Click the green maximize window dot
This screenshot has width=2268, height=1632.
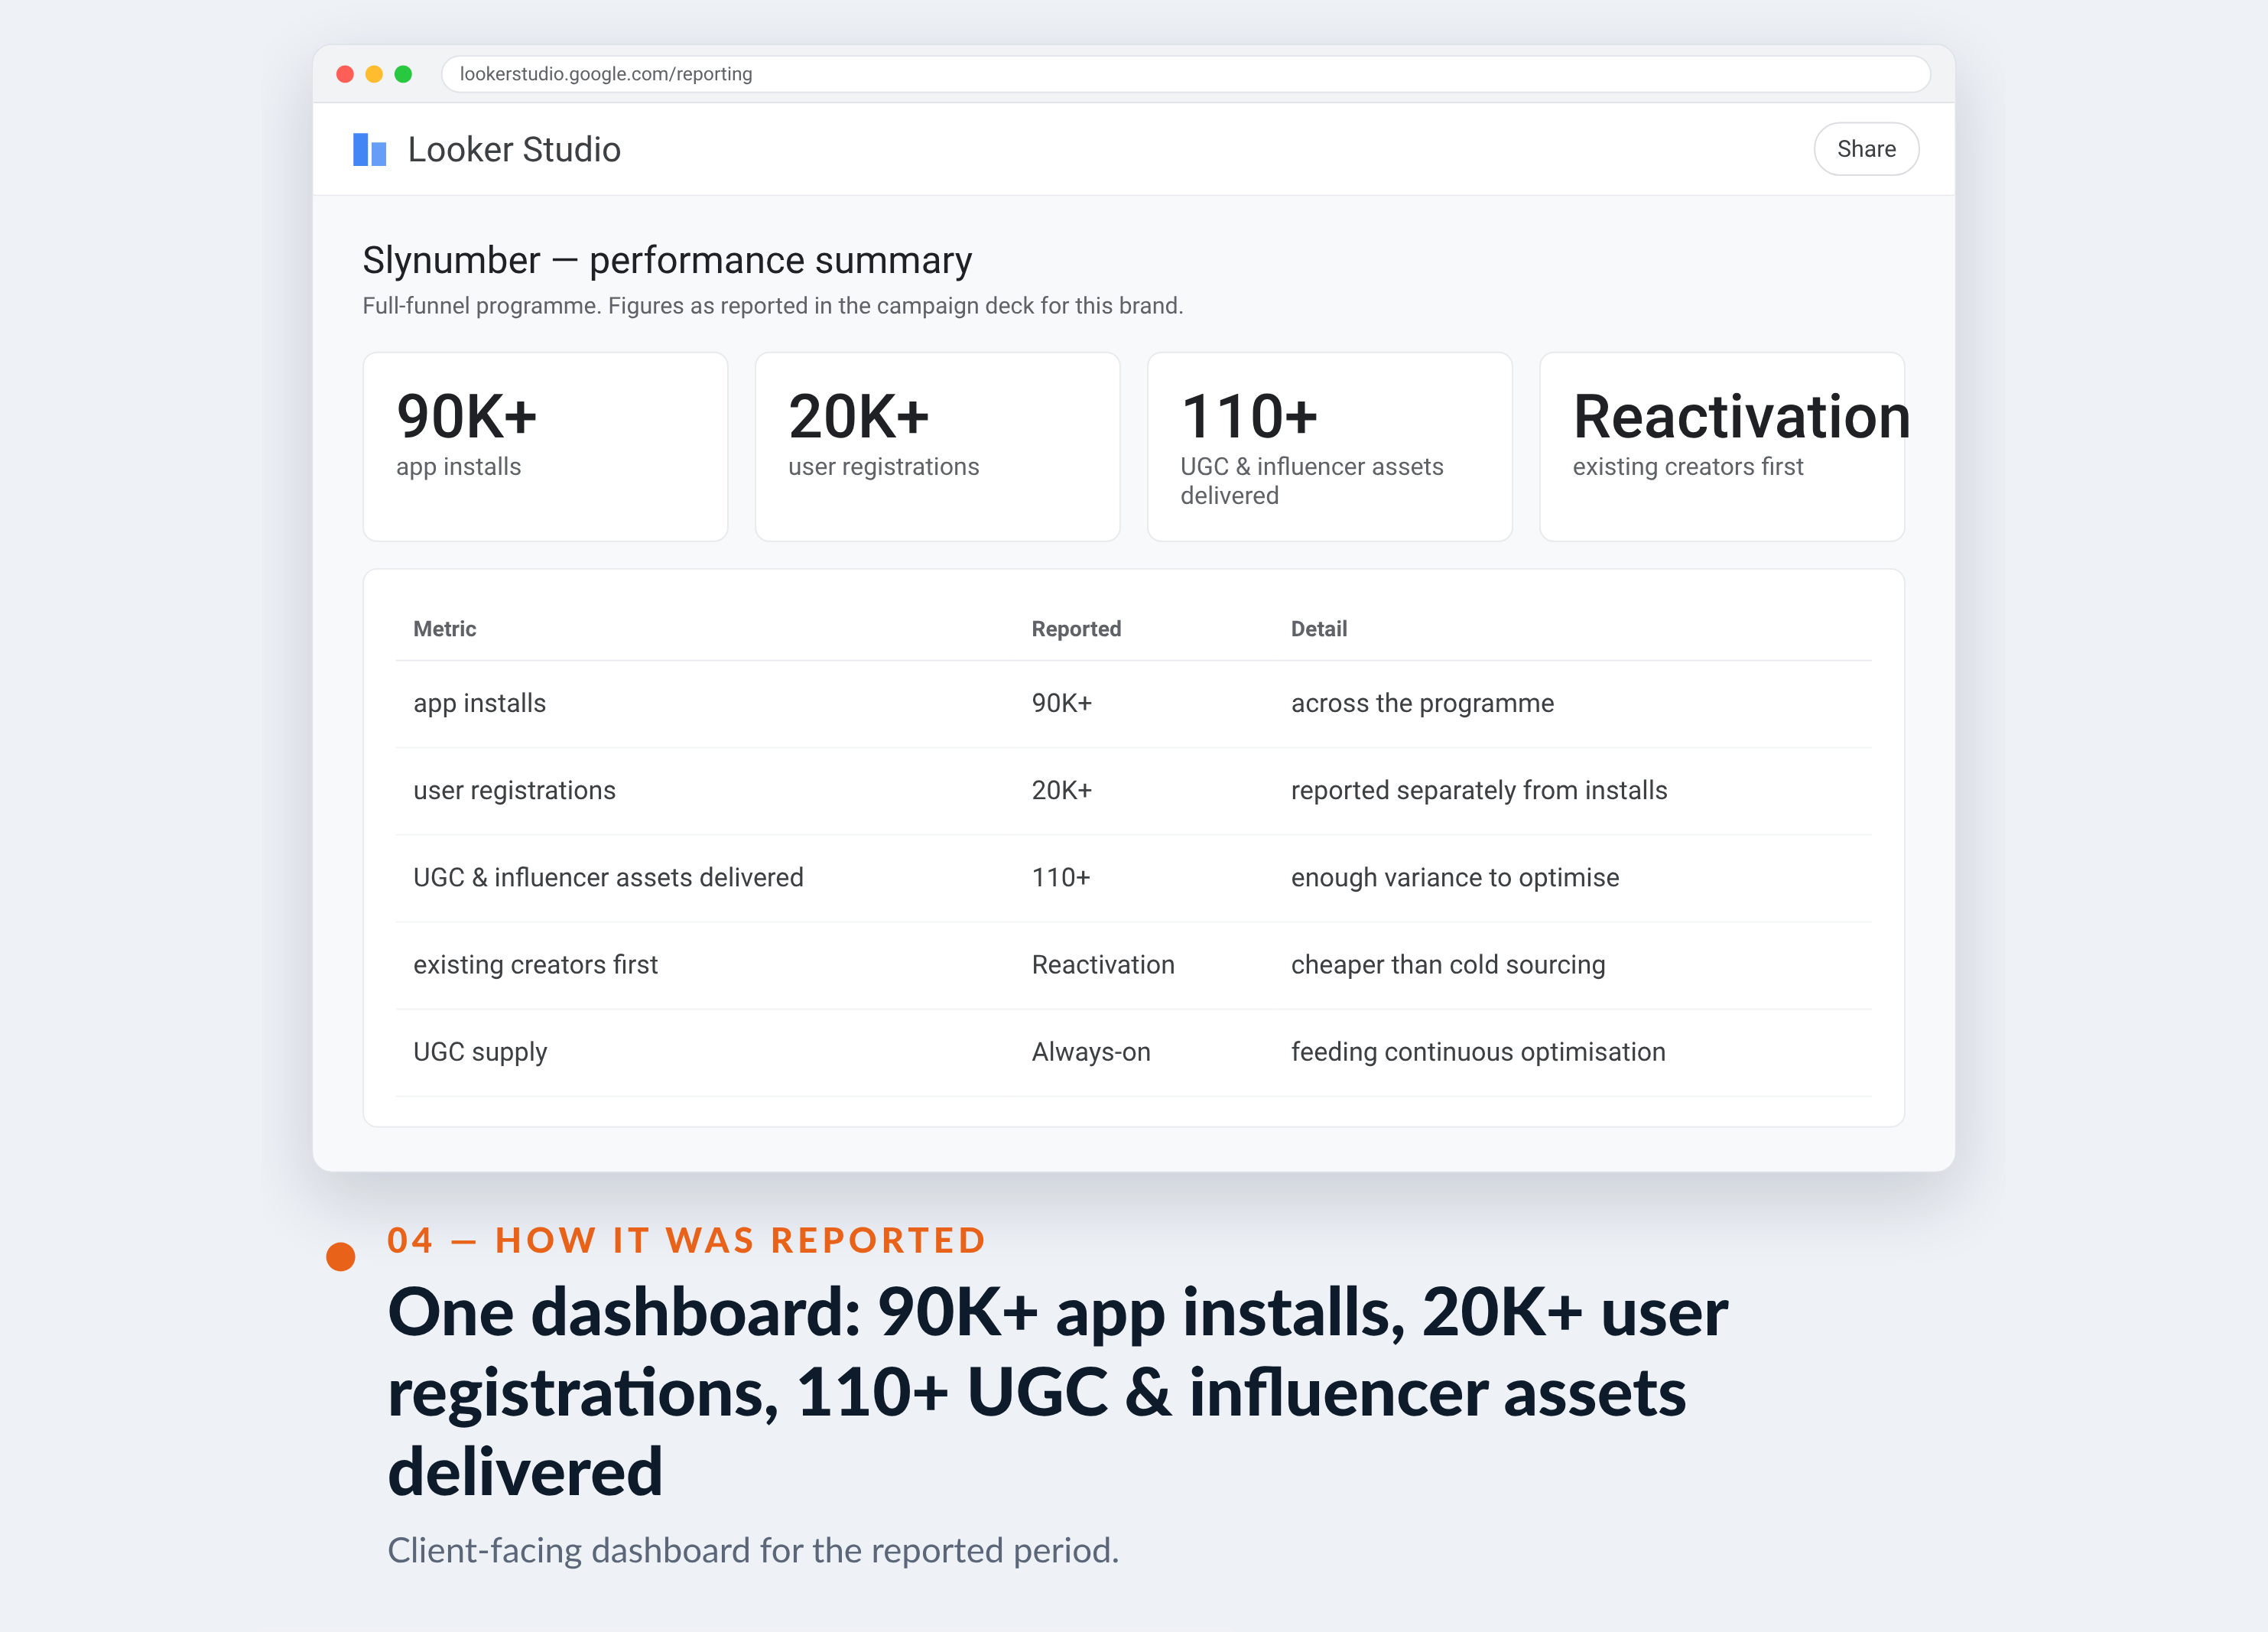tap(403, 74)
